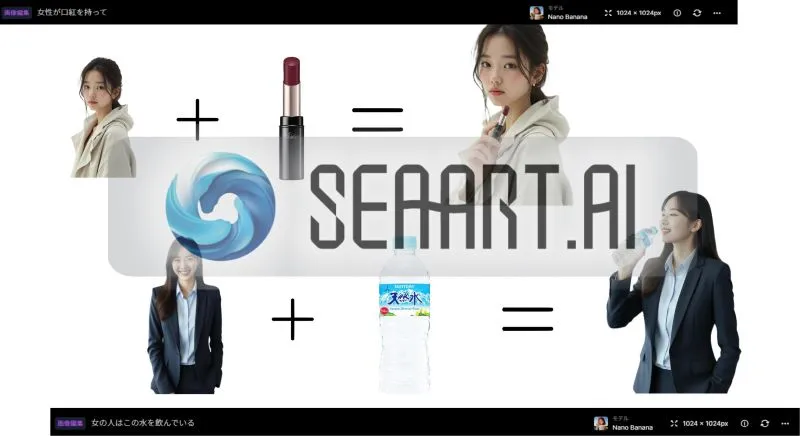Click the info icon in the 口紅 prompt bar
The height and width of the screenshot is (436, 800).
point(677,13)
